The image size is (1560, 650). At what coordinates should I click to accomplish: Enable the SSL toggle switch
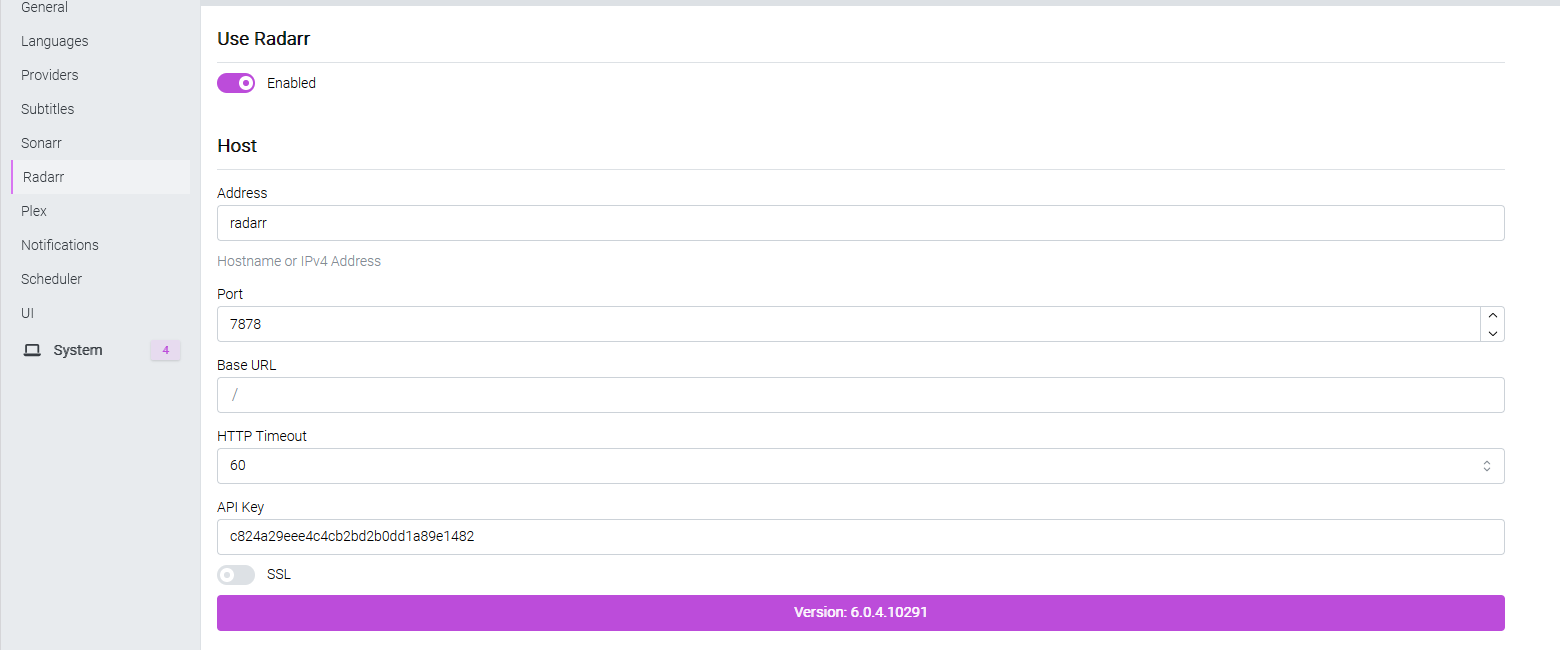(236, 575)
